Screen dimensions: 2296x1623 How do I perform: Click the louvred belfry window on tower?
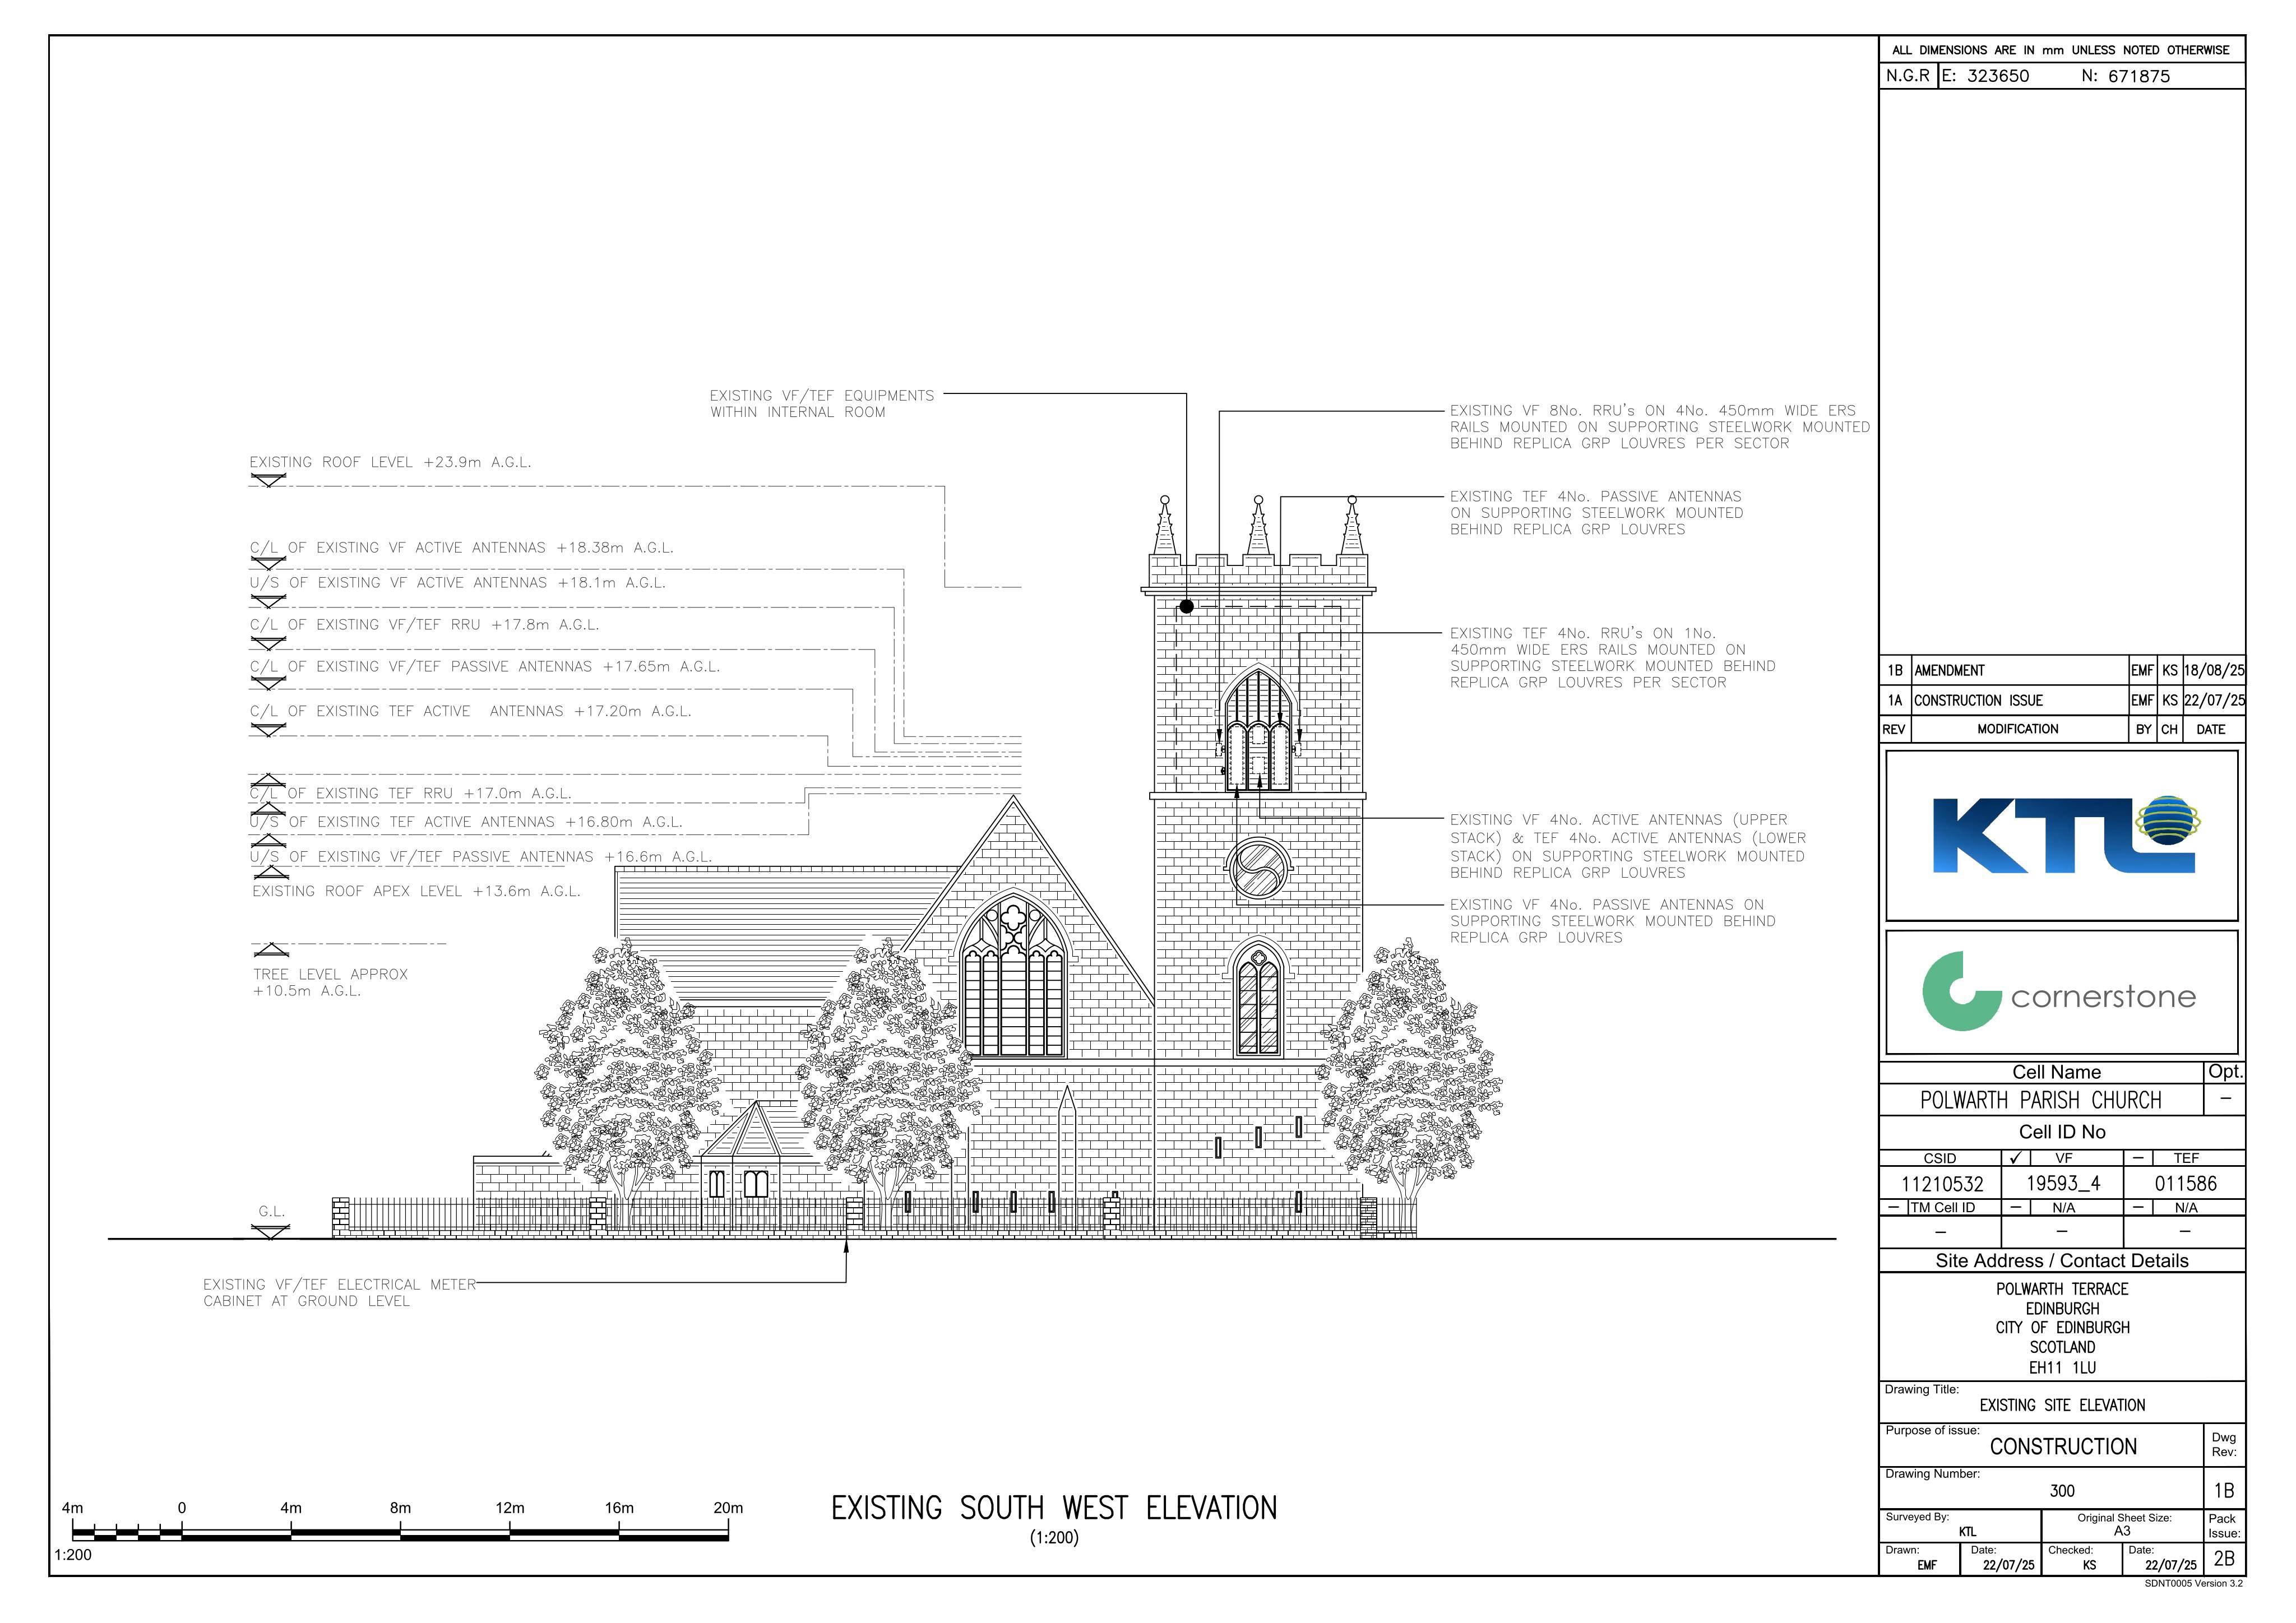pyautogui.click(x=1258, y=728)
